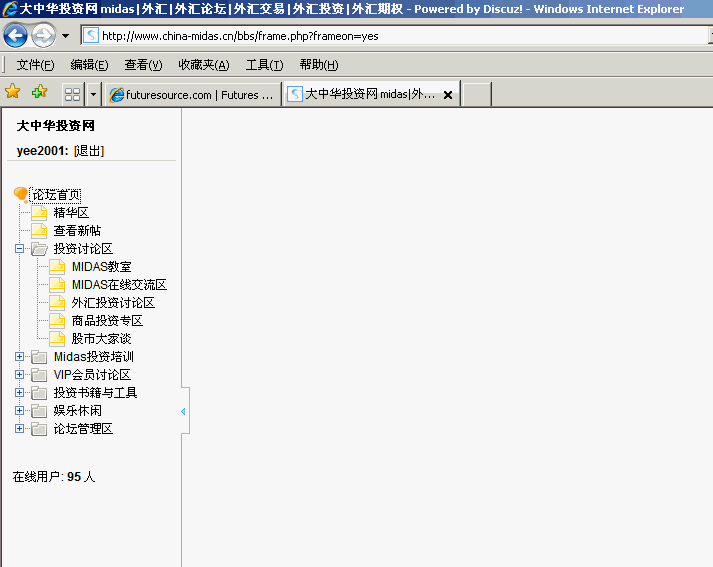The height and width of the screenshot is (567, 713).
Task: Click the 在线用户: 95 人 status text
Action: pyautogui.click(x=54, y=477)
